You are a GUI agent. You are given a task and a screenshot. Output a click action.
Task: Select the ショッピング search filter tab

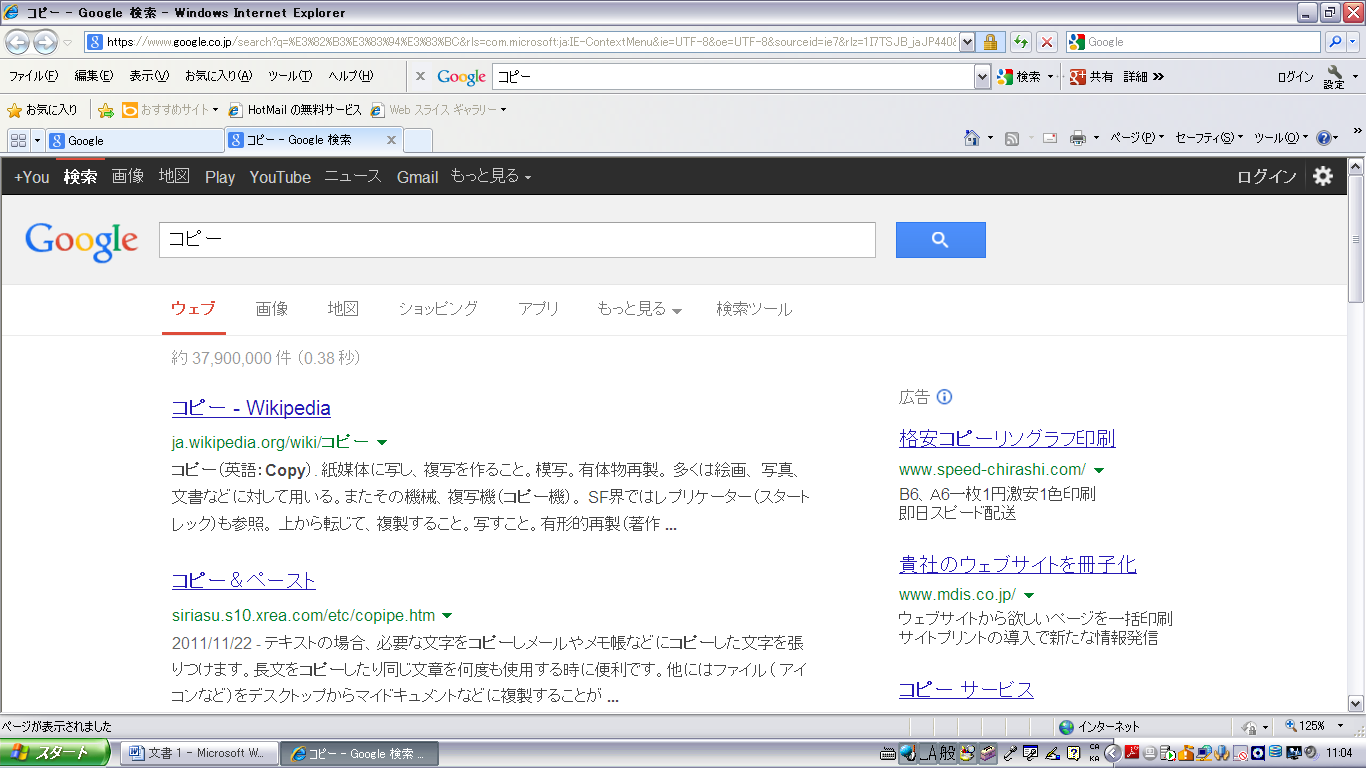click(x=438, y=309)
